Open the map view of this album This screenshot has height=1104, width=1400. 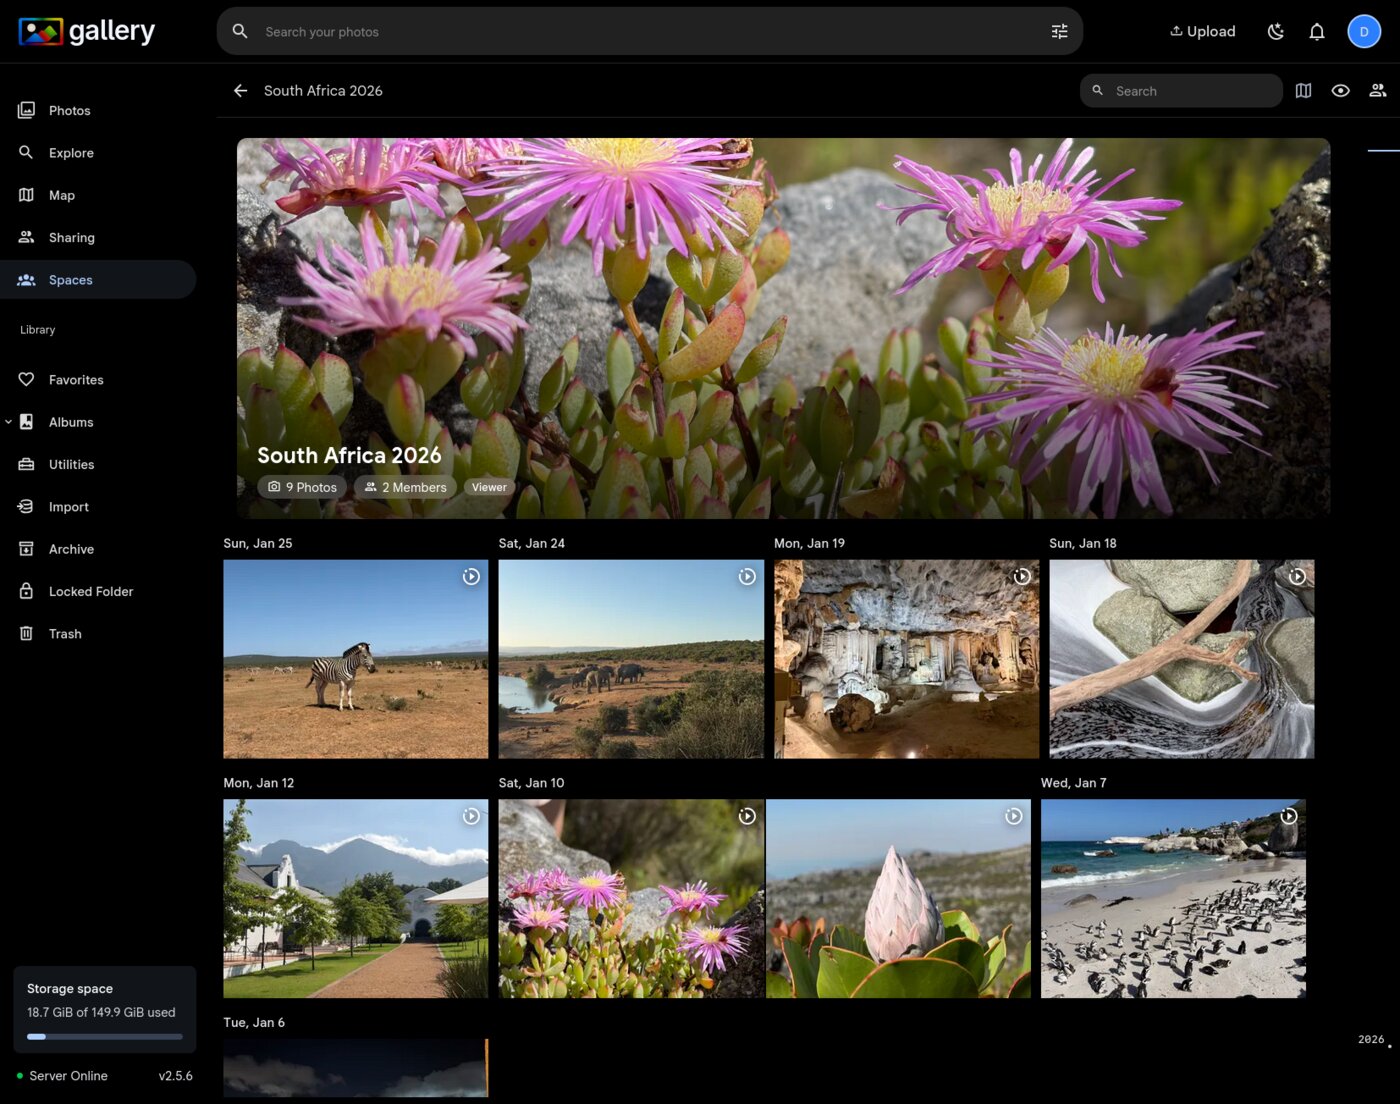[1303, 90]
